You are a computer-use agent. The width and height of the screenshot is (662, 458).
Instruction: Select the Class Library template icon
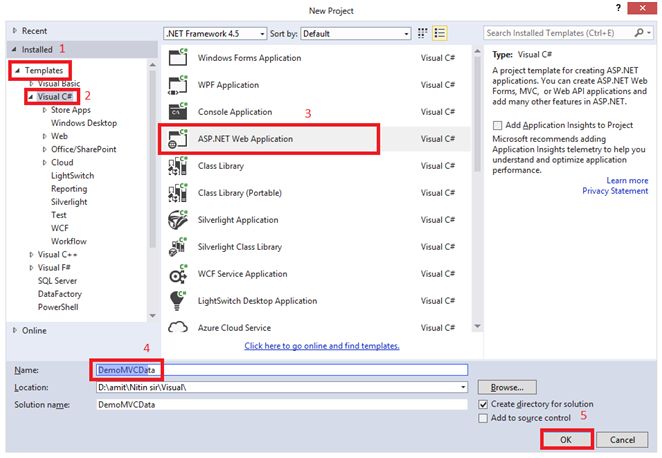[178, 165]
